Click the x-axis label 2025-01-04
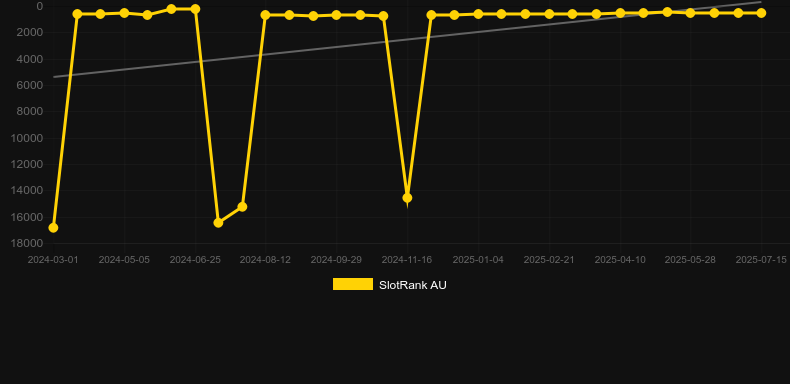790x384 pixels. pyautogui.click(x=478, y=260)
